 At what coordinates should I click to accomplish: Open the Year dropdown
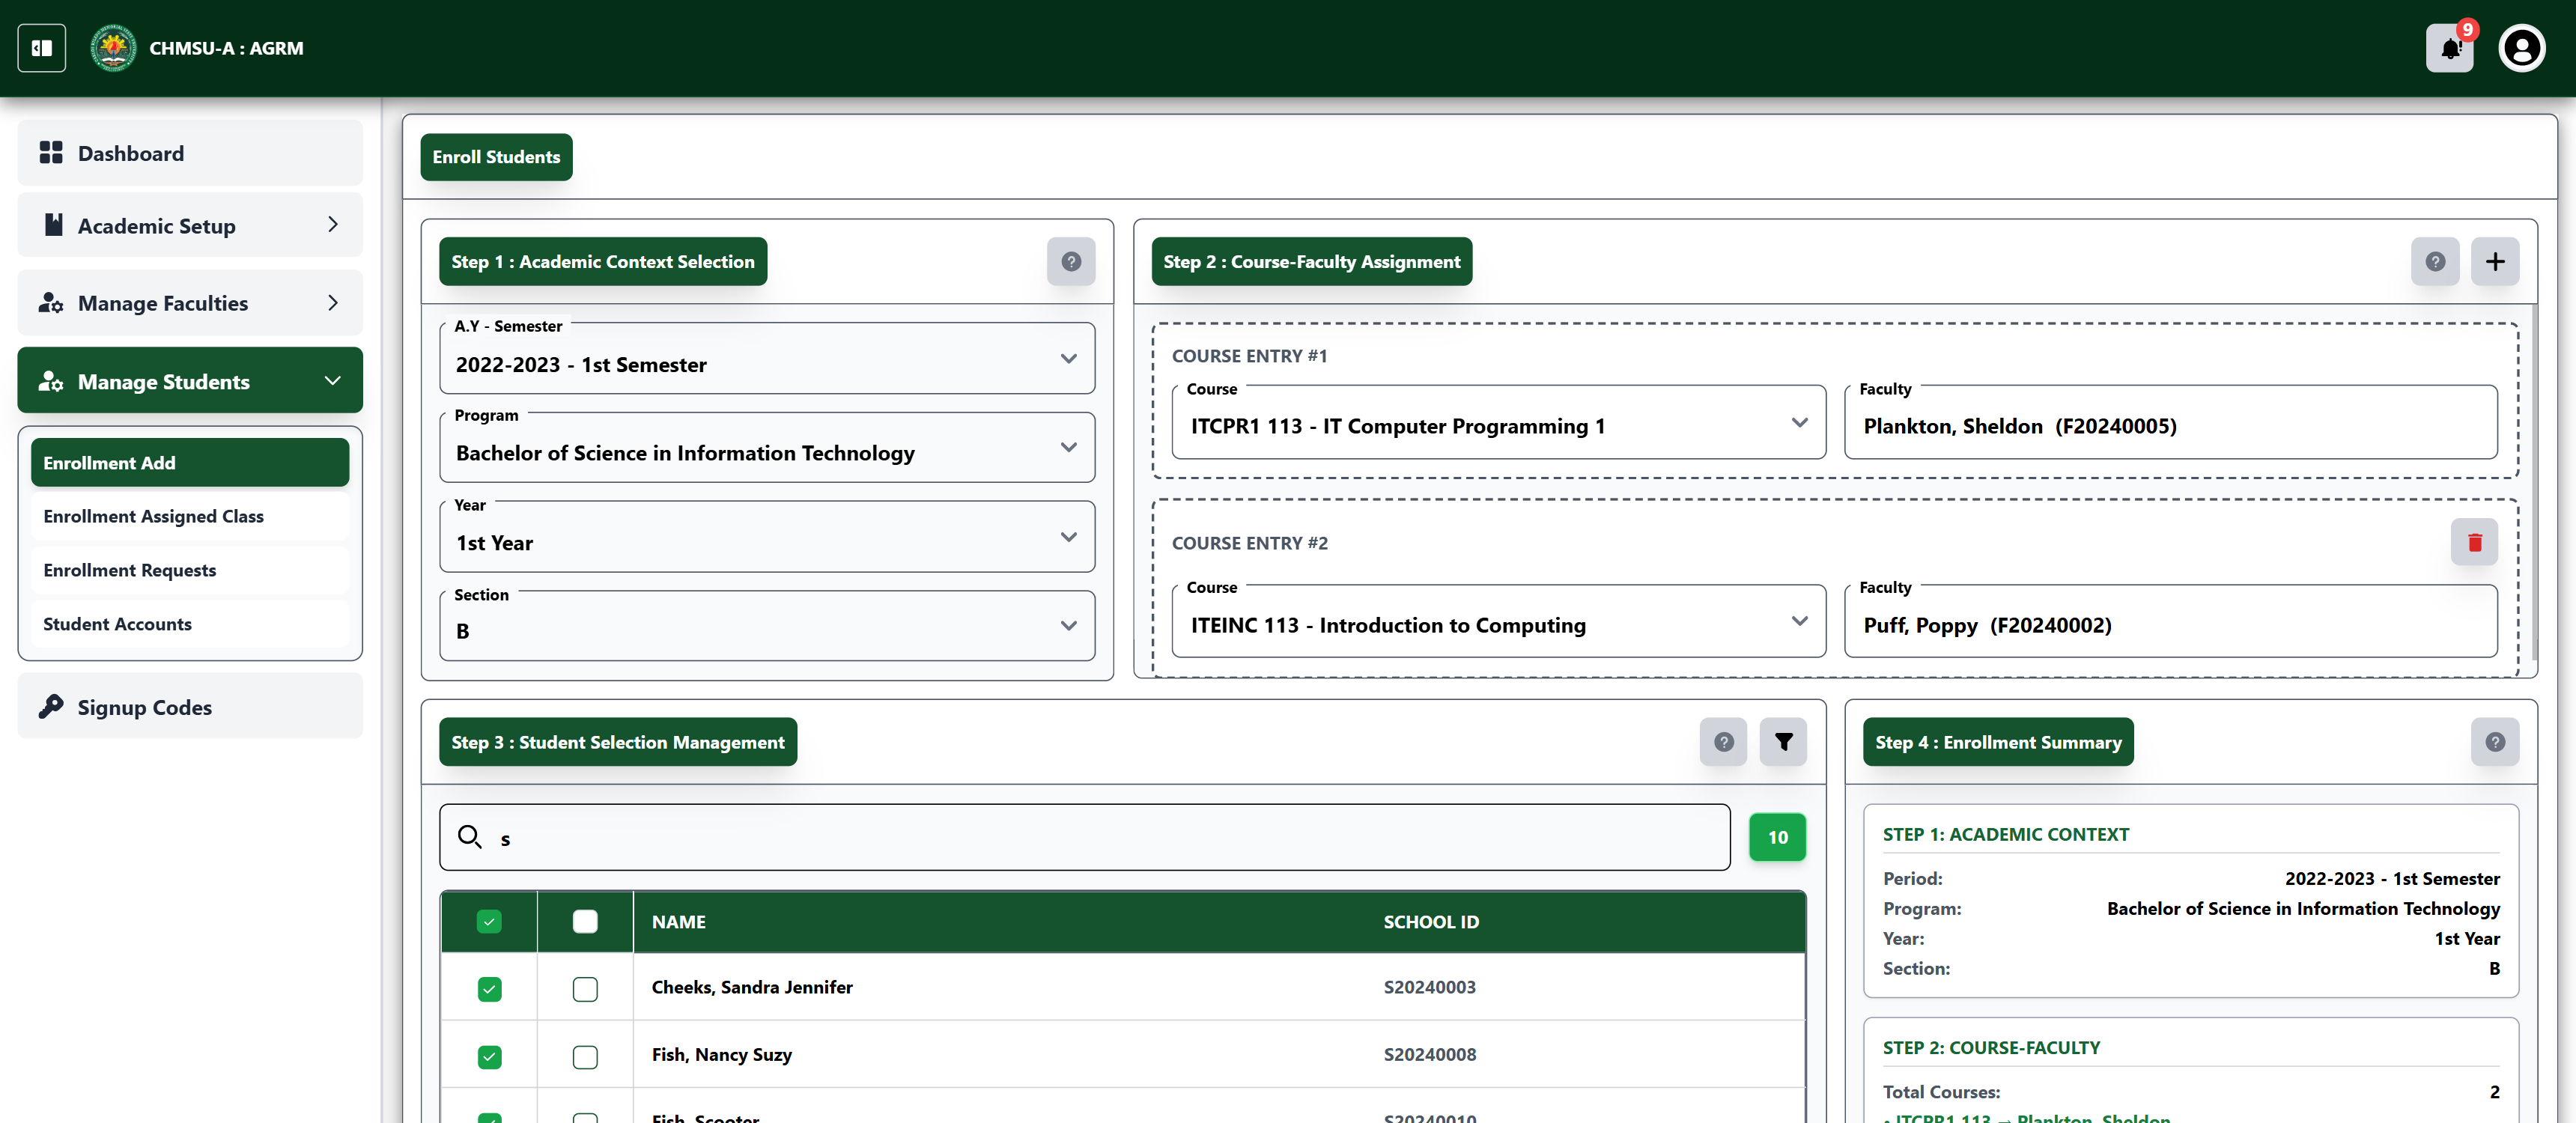click(767, 537)
